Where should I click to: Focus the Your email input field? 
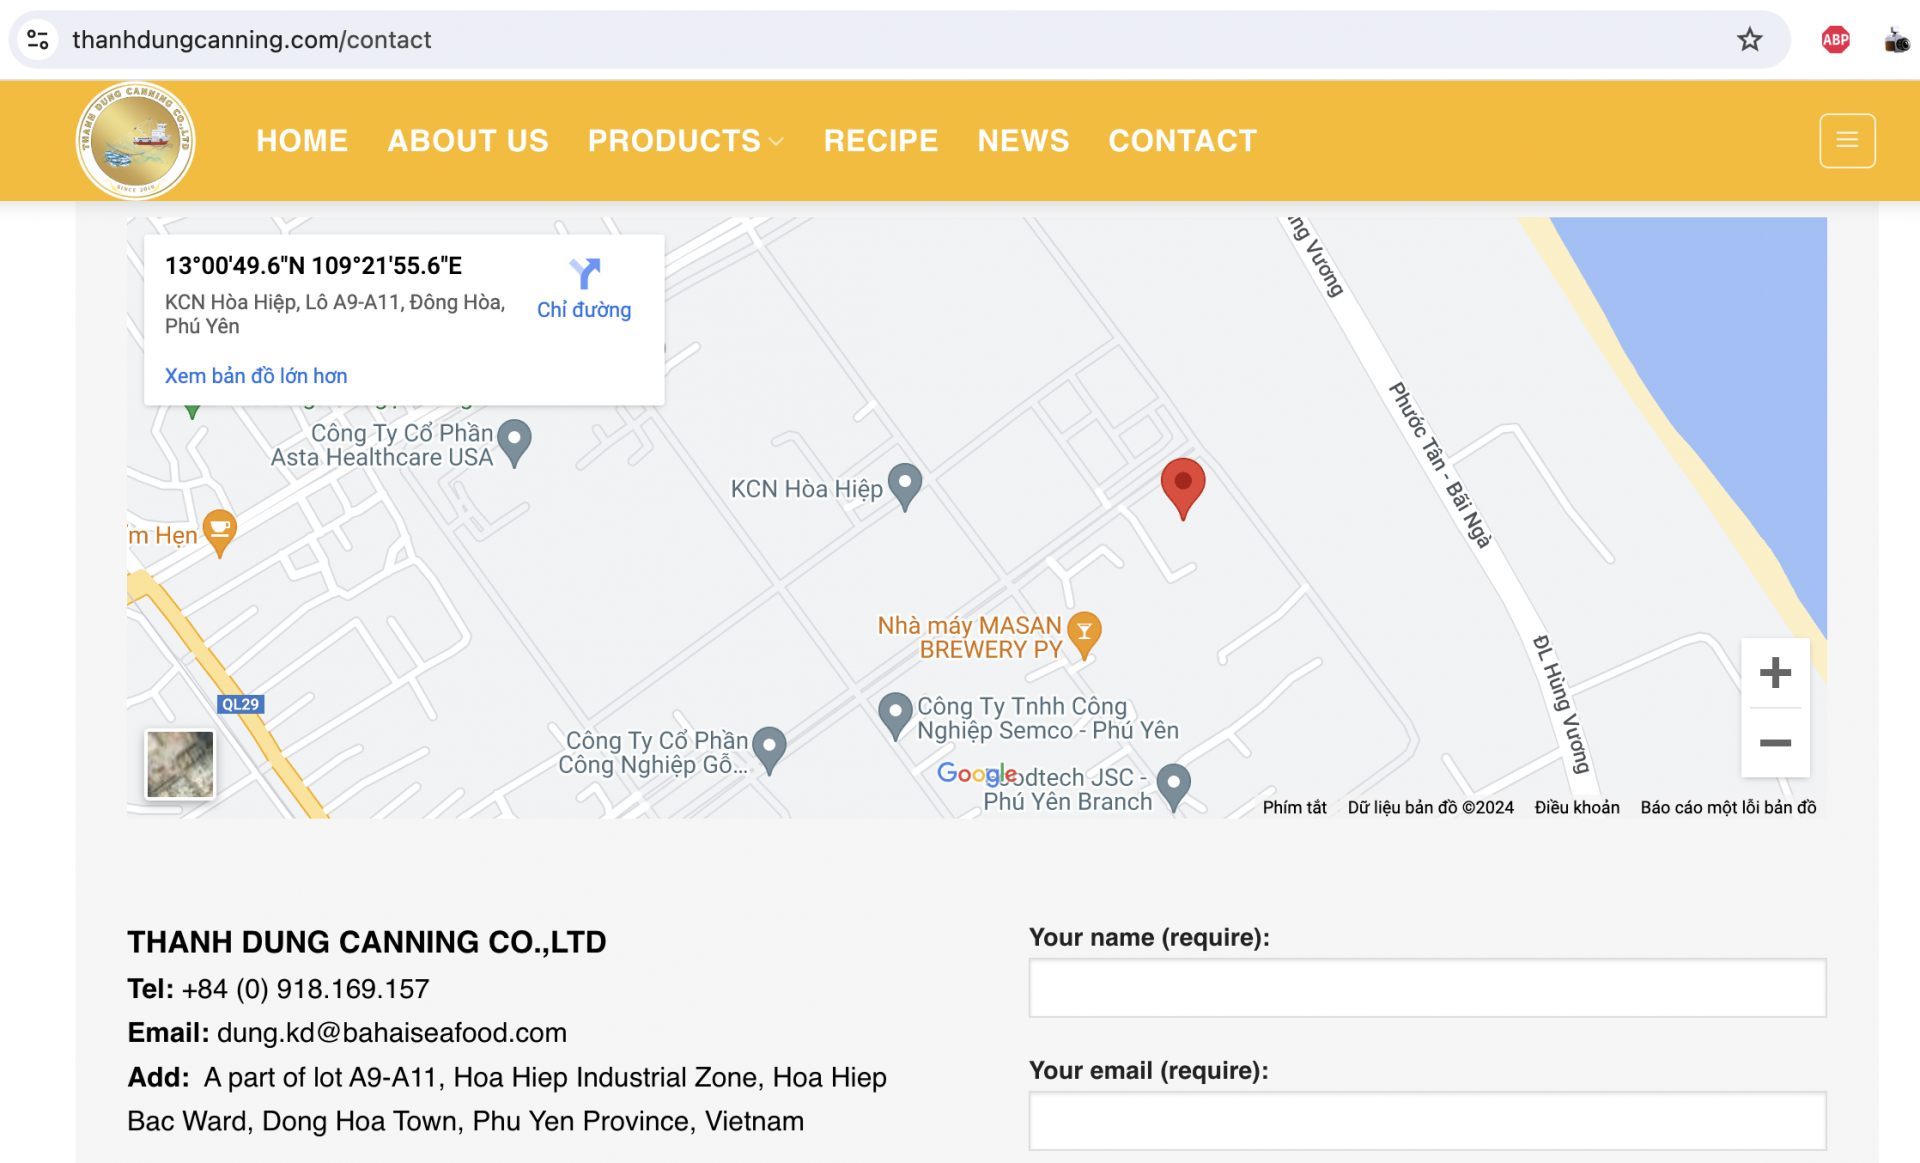[1426, 1121]
